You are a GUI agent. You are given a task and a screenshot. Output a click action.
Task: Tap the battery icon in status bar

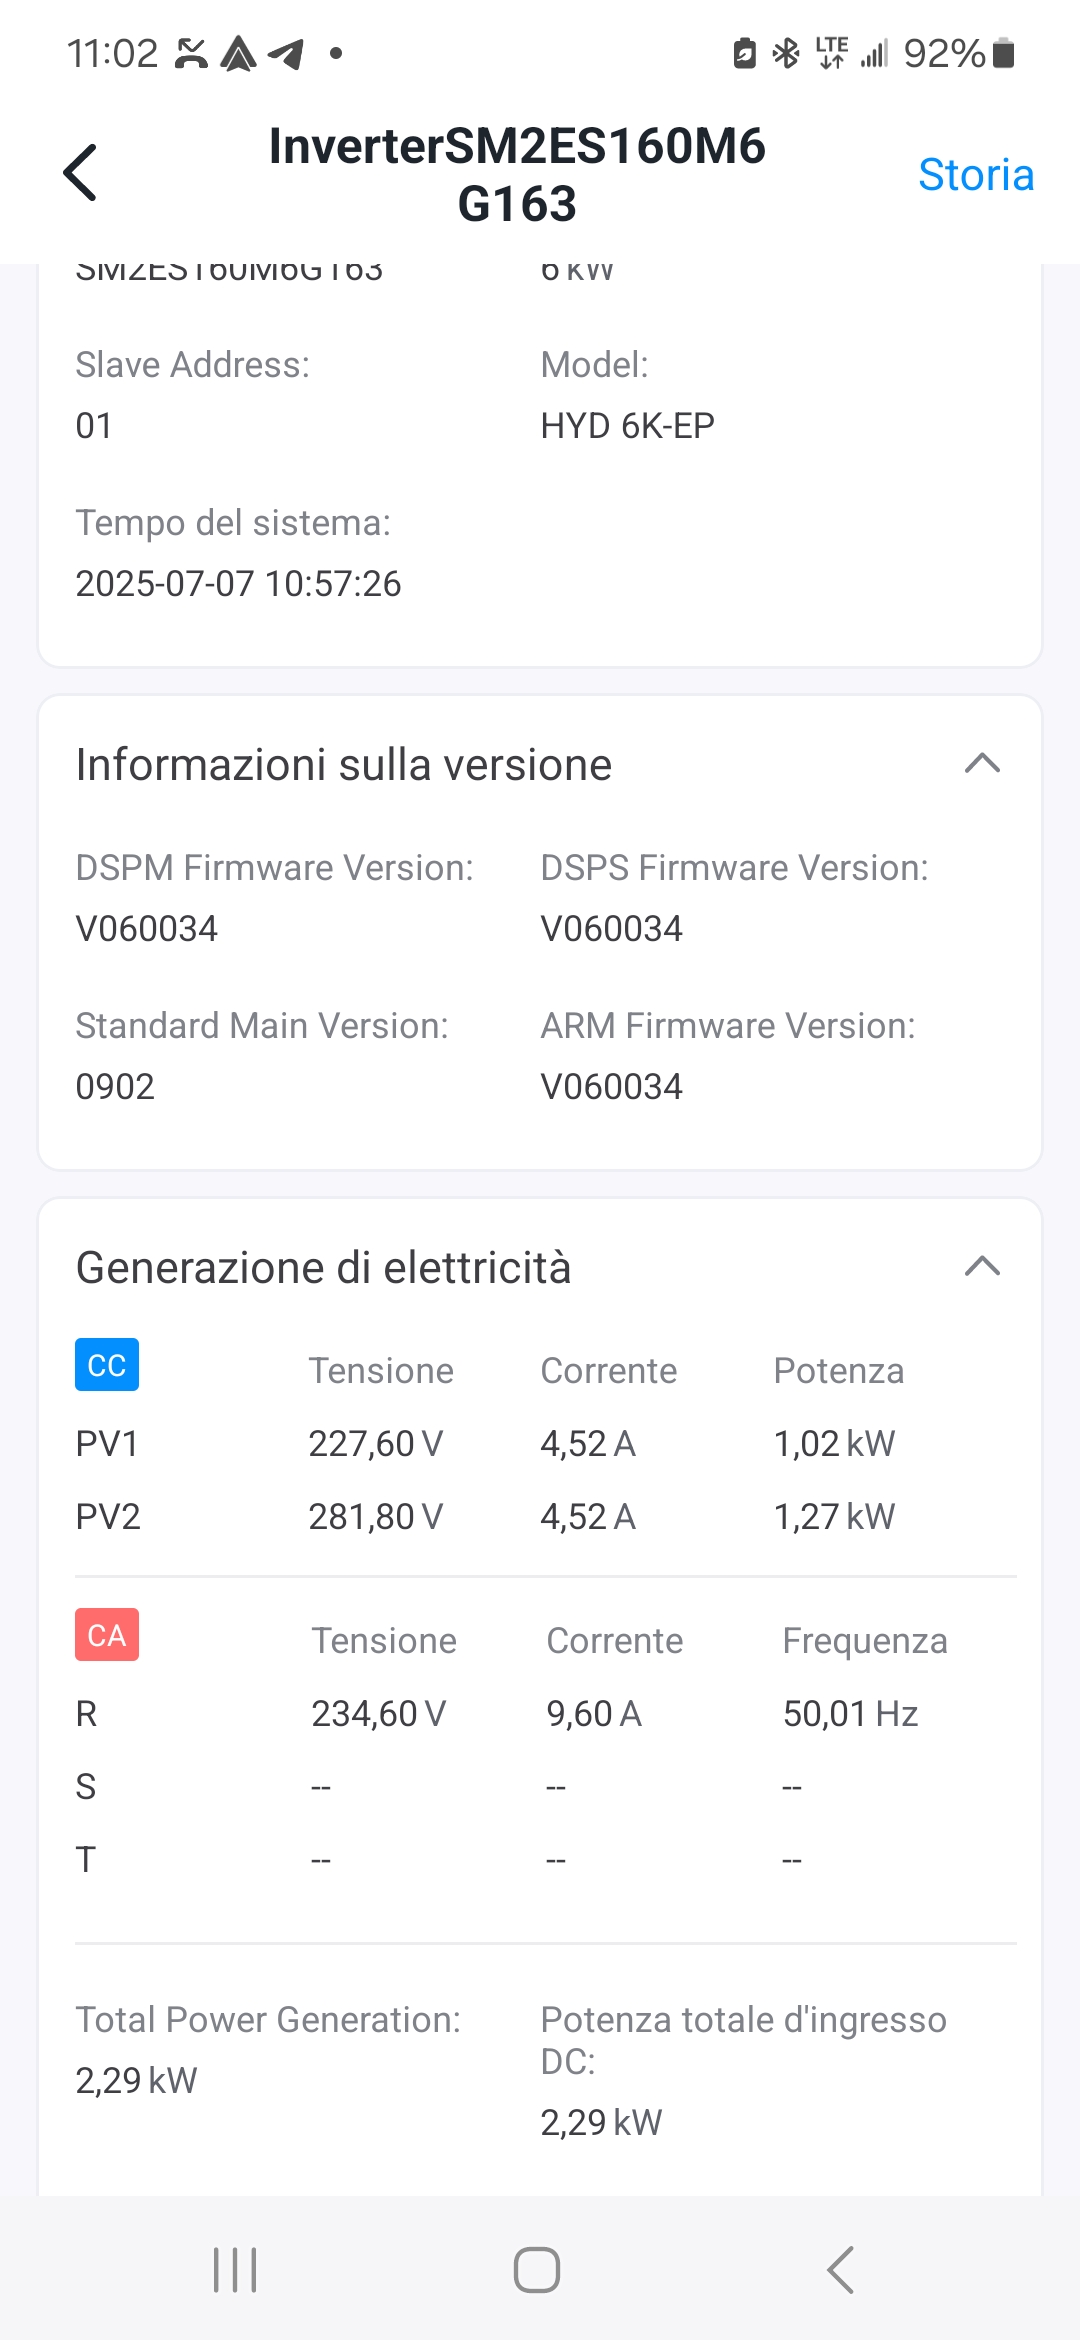(x=1004, y=53)
